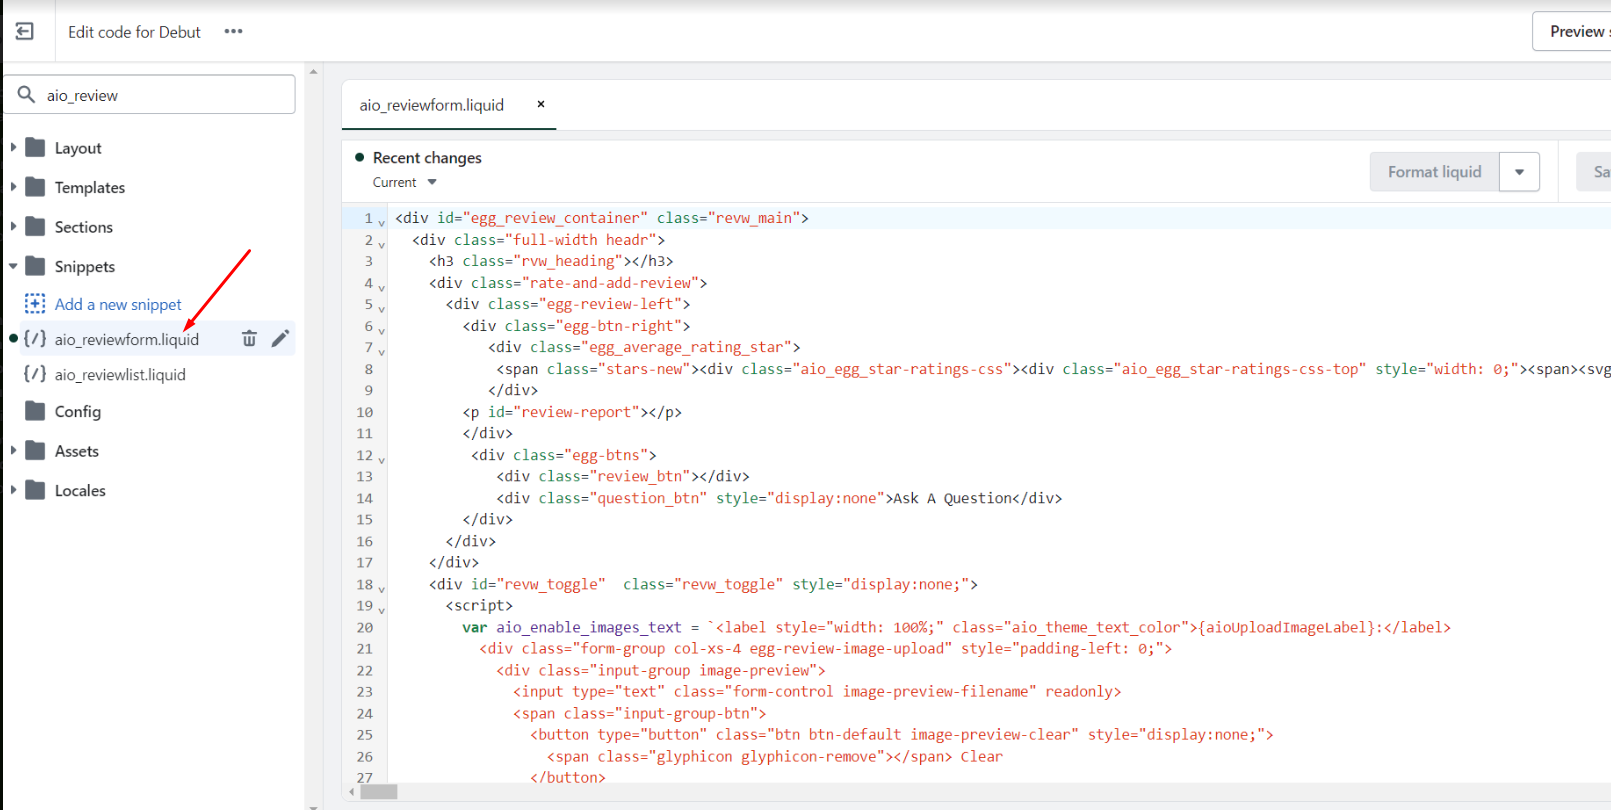Image resolution: width=1611 pixels, height=810 pixels.
Task: Open the three-dot more actions menu
Action: (x=233, y=31)
